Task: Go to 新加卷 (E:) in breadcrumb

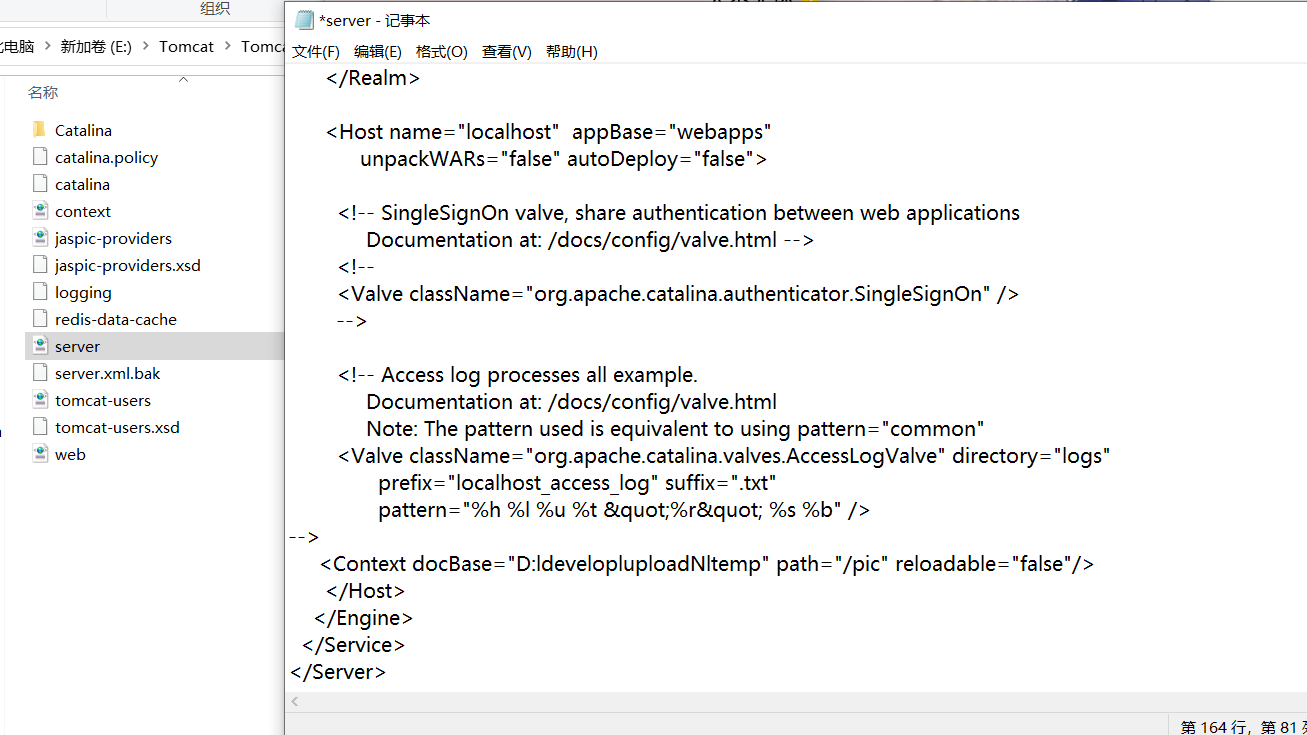Action: [96, 46]
